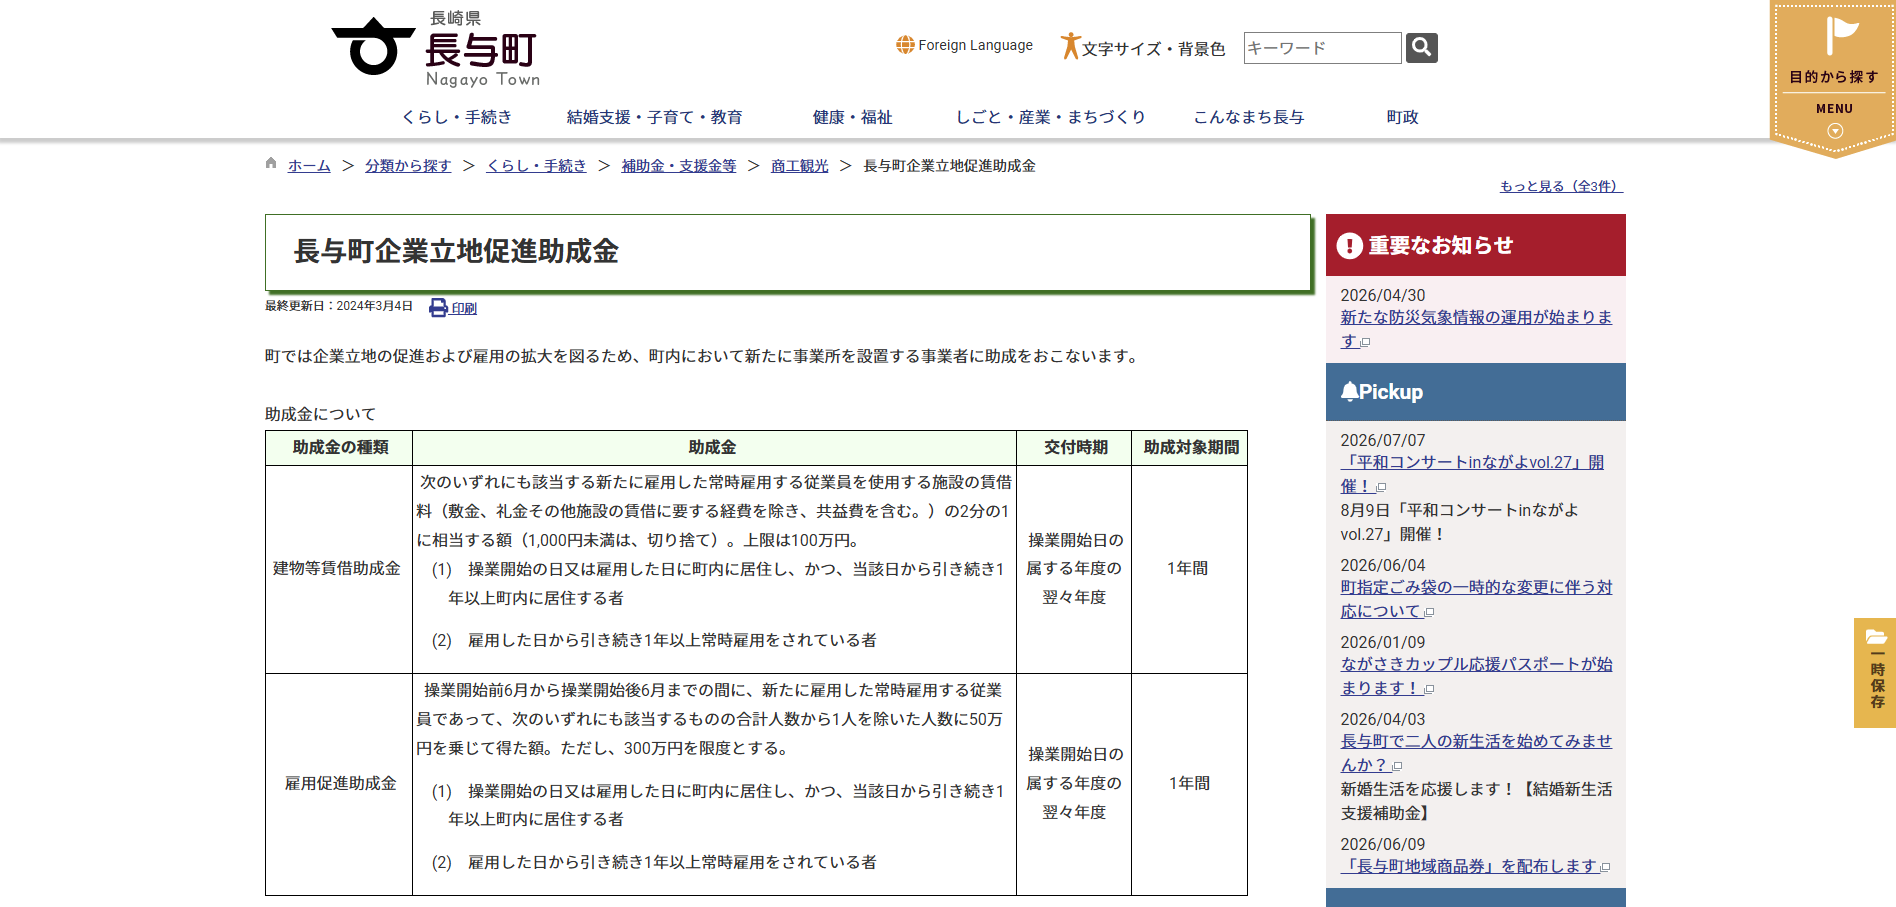Open 分類から探す breadcrumb link
The width and height of the screenshot is (1896, 907).
coord(408,166)
